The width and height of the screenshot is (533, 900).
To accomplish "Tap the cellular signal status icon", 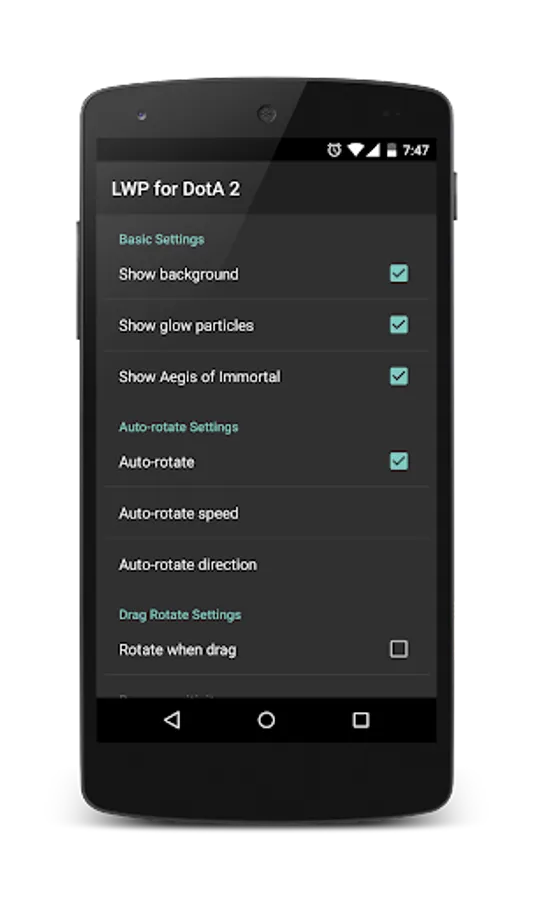I will [x=373, y=150].
